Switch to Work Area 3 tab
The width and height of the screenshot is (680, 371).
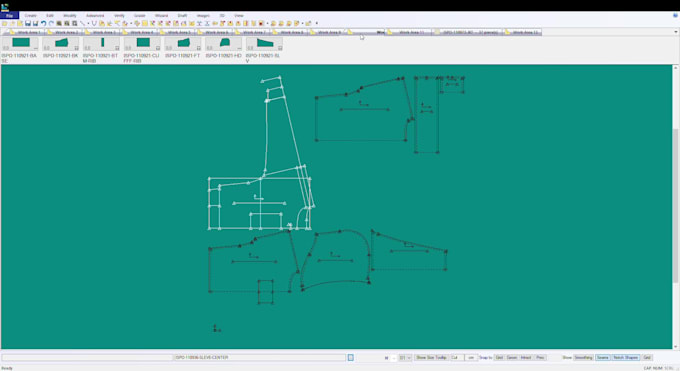(x=100, y=32)
